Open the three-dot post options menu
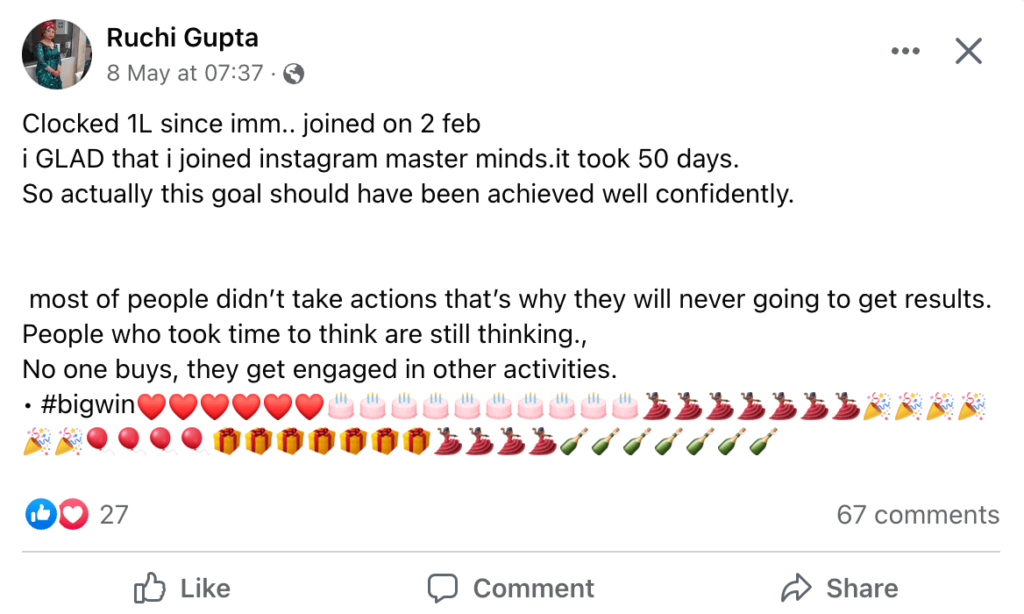Screen dimensions: 1024x614 (x=905, y=51)
